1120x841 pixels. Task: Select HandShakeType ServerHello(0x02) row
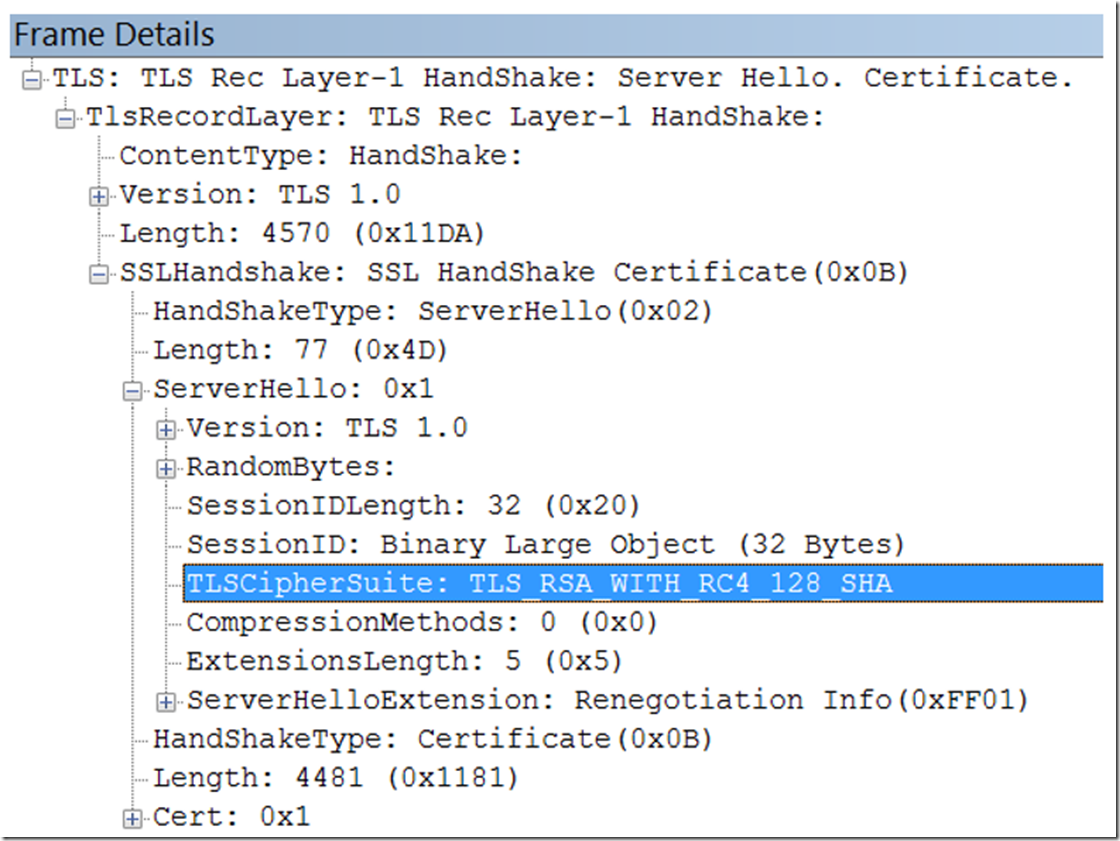433,312
